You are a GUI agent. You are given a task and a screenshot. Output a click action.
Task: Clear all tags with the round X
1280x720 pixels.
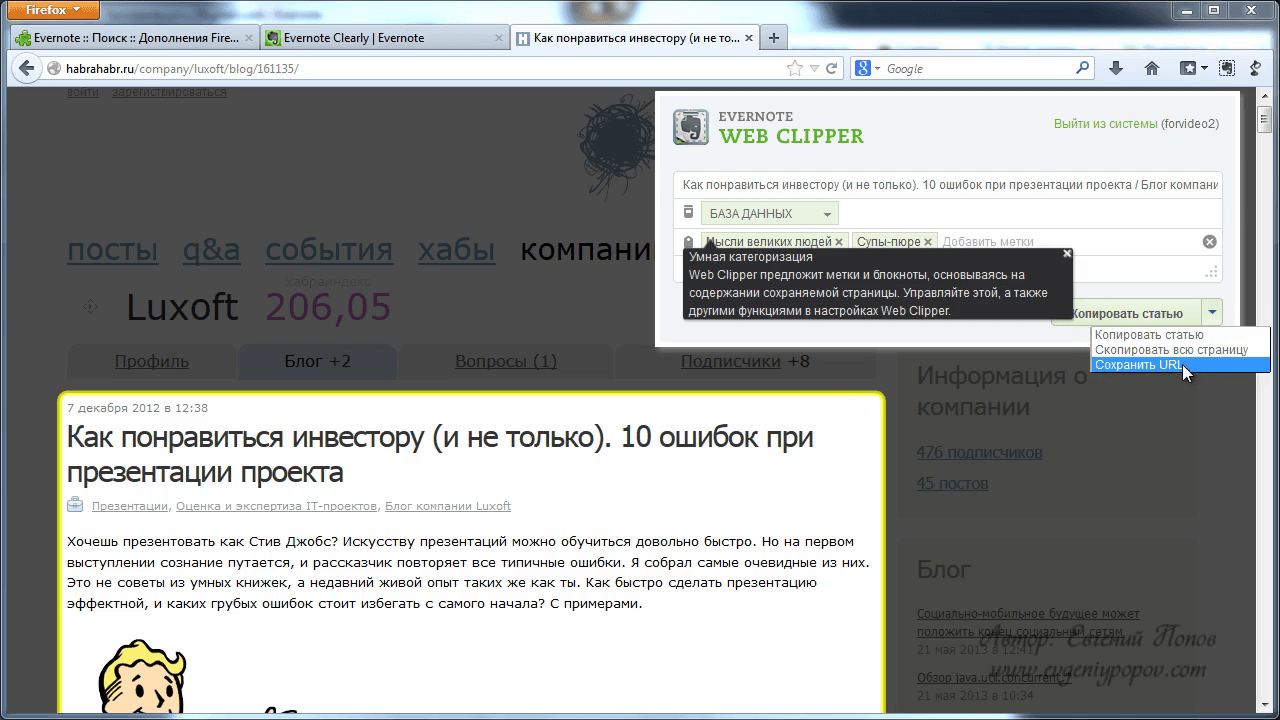pyautogui.click(x=1209, y=242)
